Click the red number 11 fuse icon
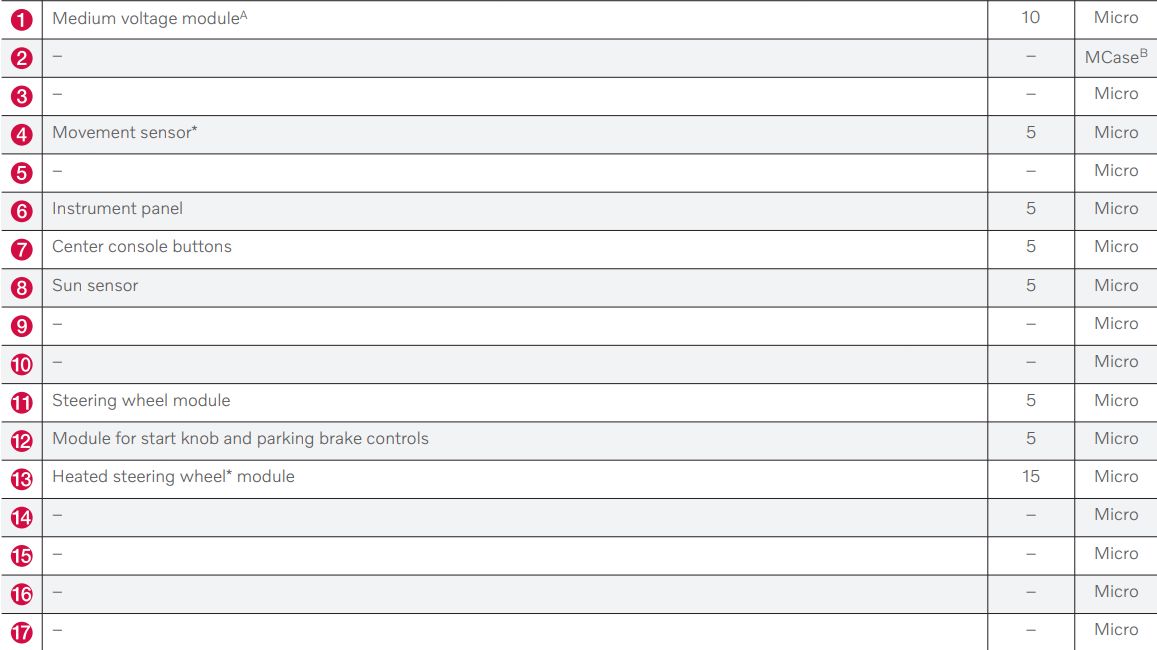Screen dimensions: 1157x650 (x=21, y=403)
